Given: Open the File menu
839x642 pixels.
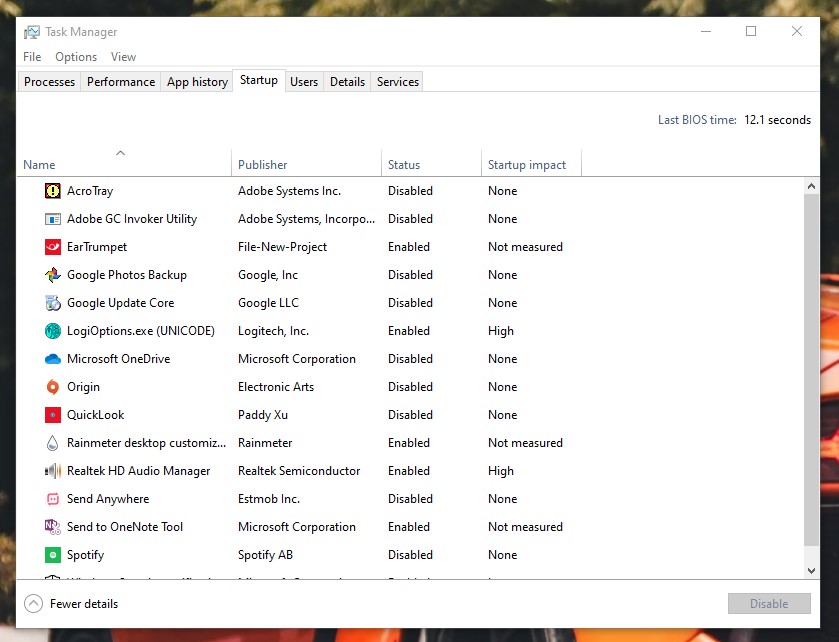Looking at the screenshot, I should pyautogui.click(x=32, y=57).
